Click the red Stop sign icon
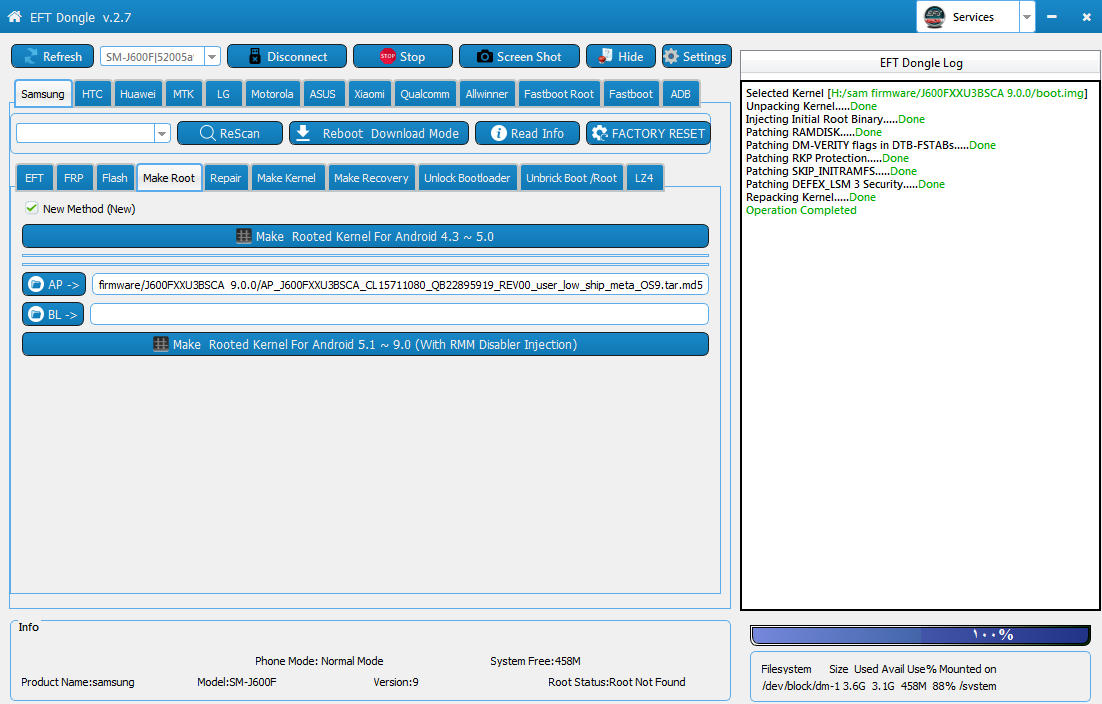Viewport: 1102px width, 704px height. pyautogui.click(x=387, y=56)
